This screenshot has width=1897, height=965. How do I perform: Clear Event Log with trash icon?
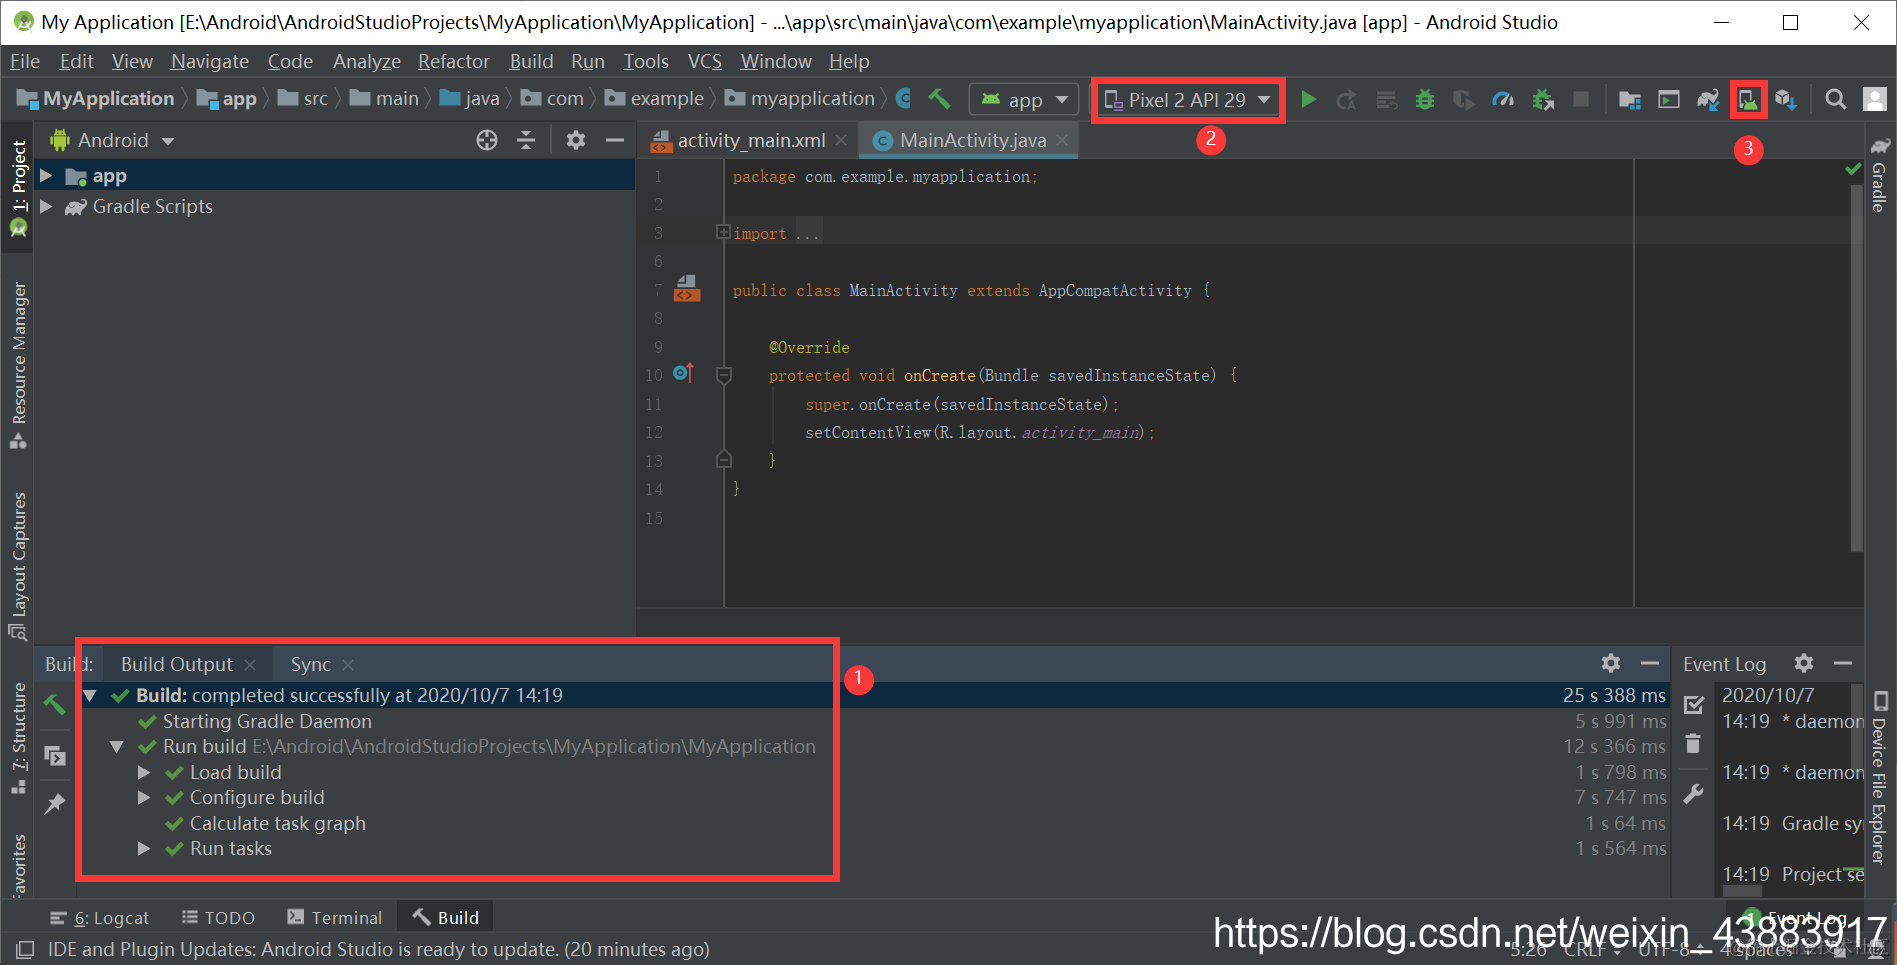point(1693,743)
